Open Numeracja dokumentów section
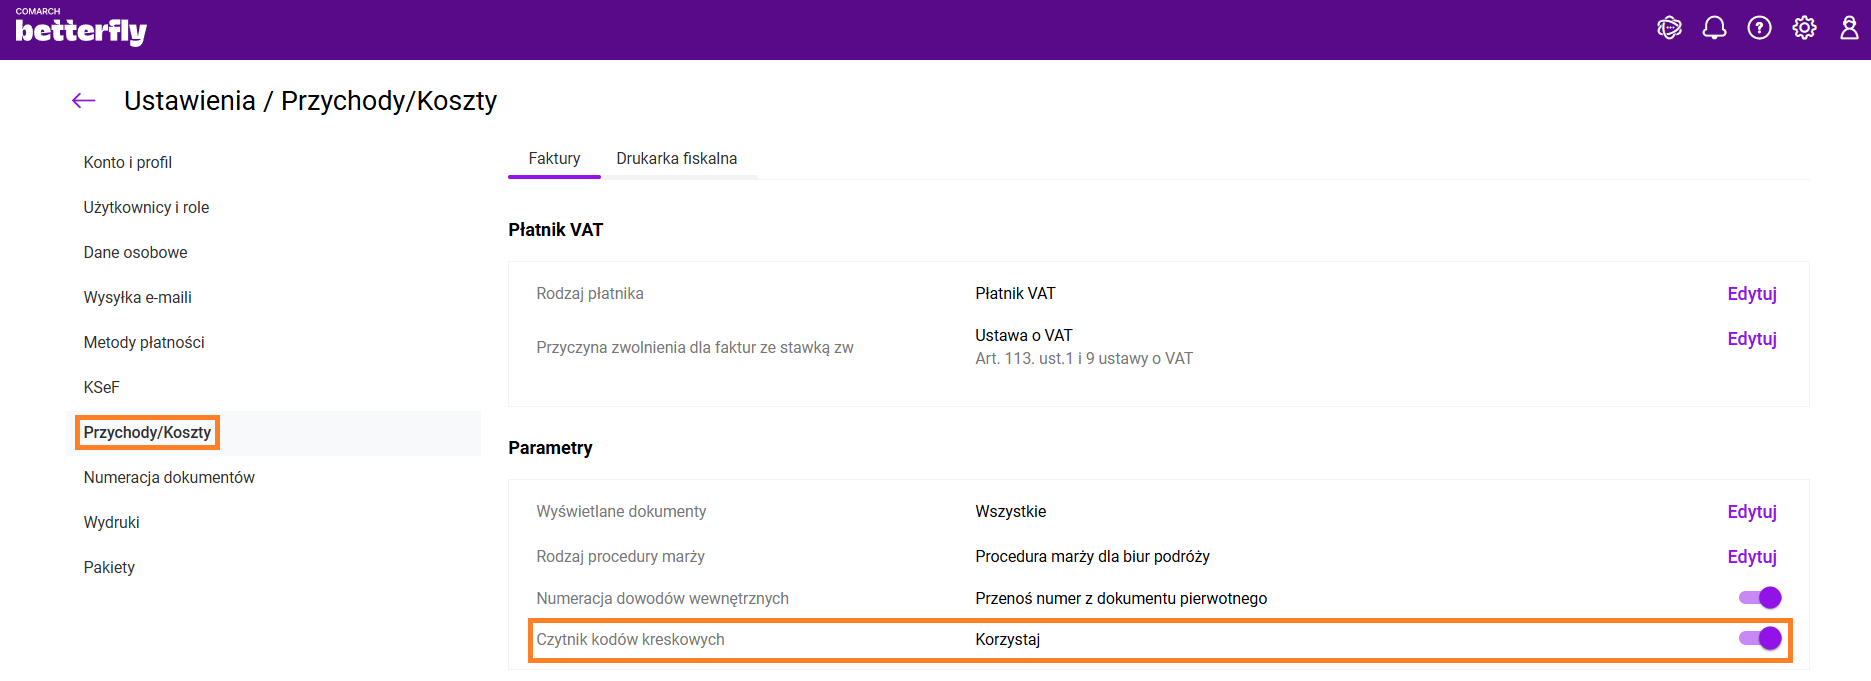This screenshot has width=1871, height=681. [169, 478]
